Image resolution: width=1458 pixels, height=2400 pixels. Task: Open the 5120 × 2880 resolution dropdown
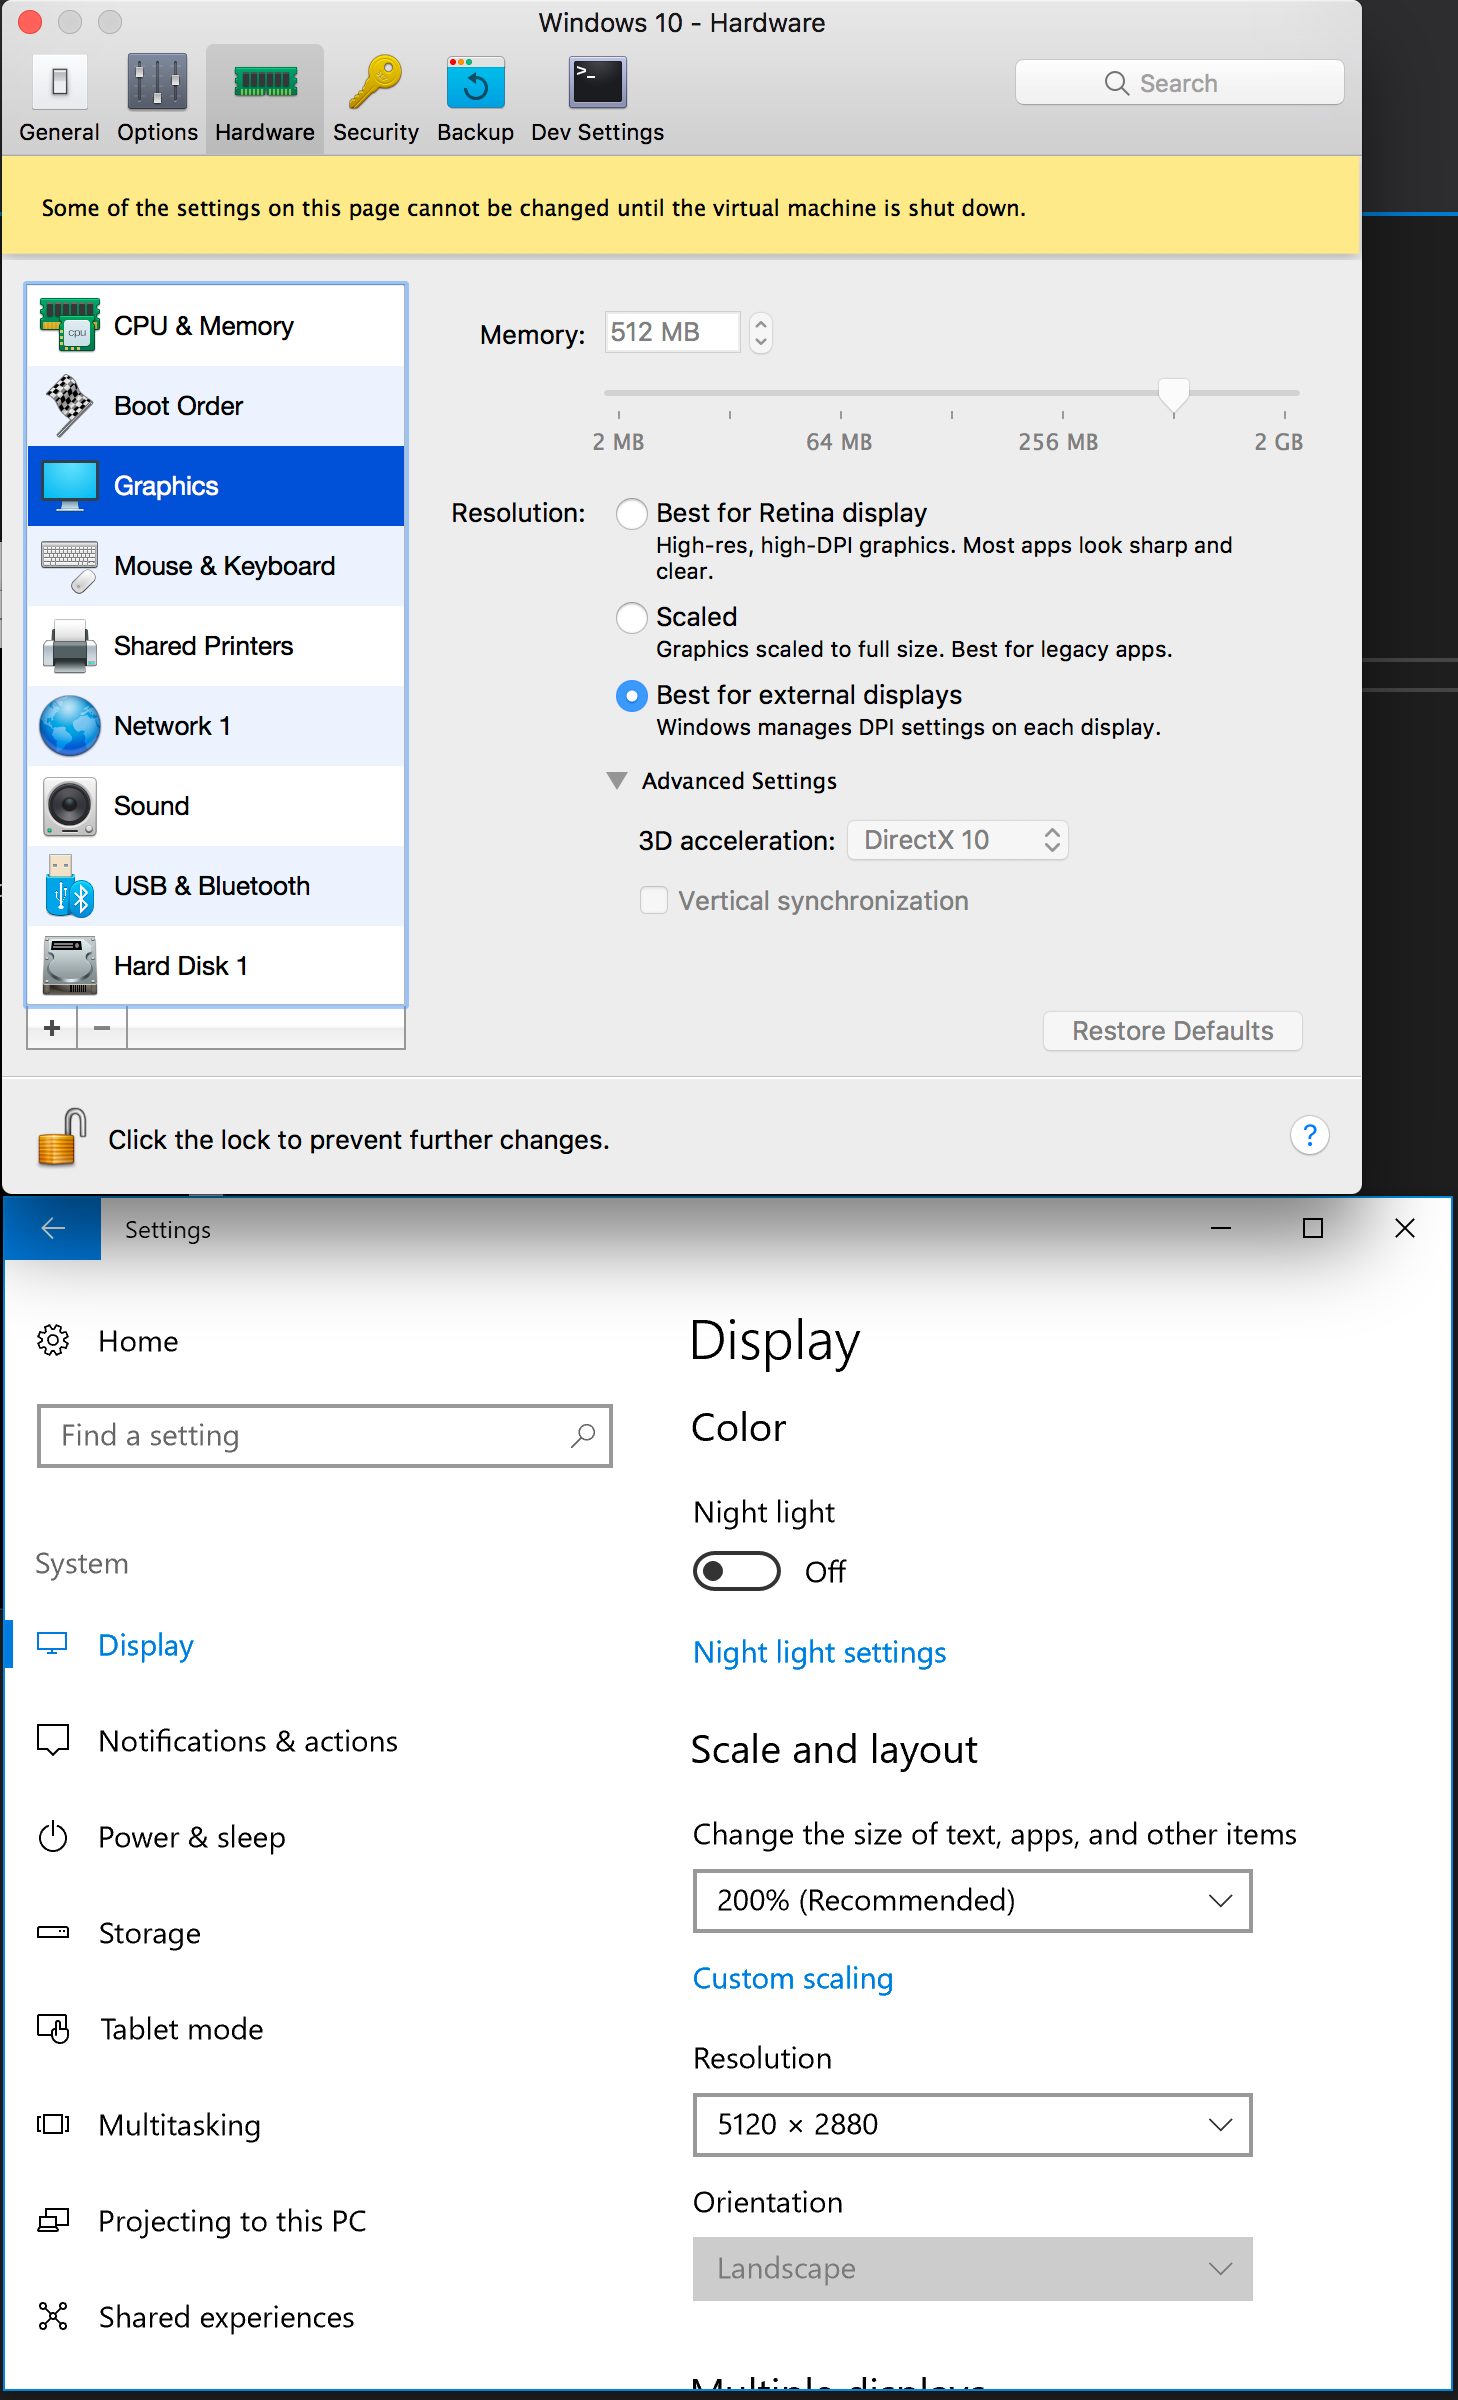coord(972,2124)
